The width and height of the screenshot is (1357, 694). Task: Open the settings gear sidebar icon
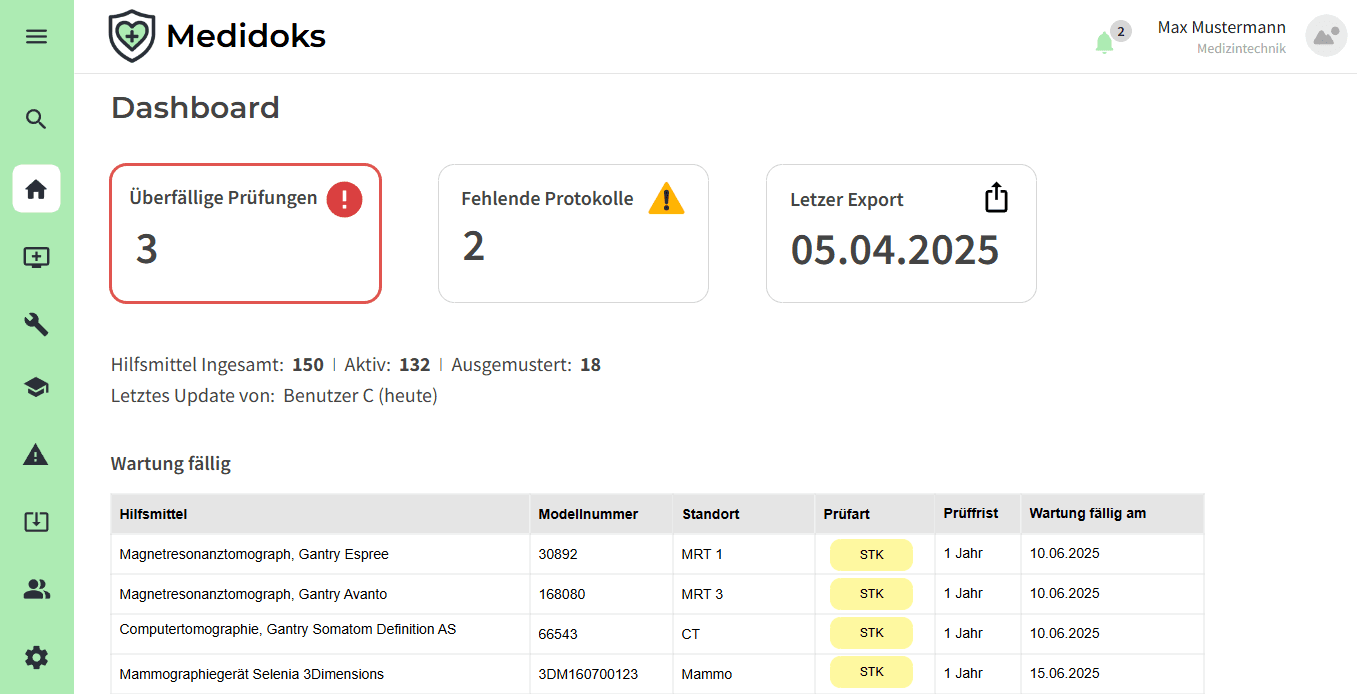[36, 658]
